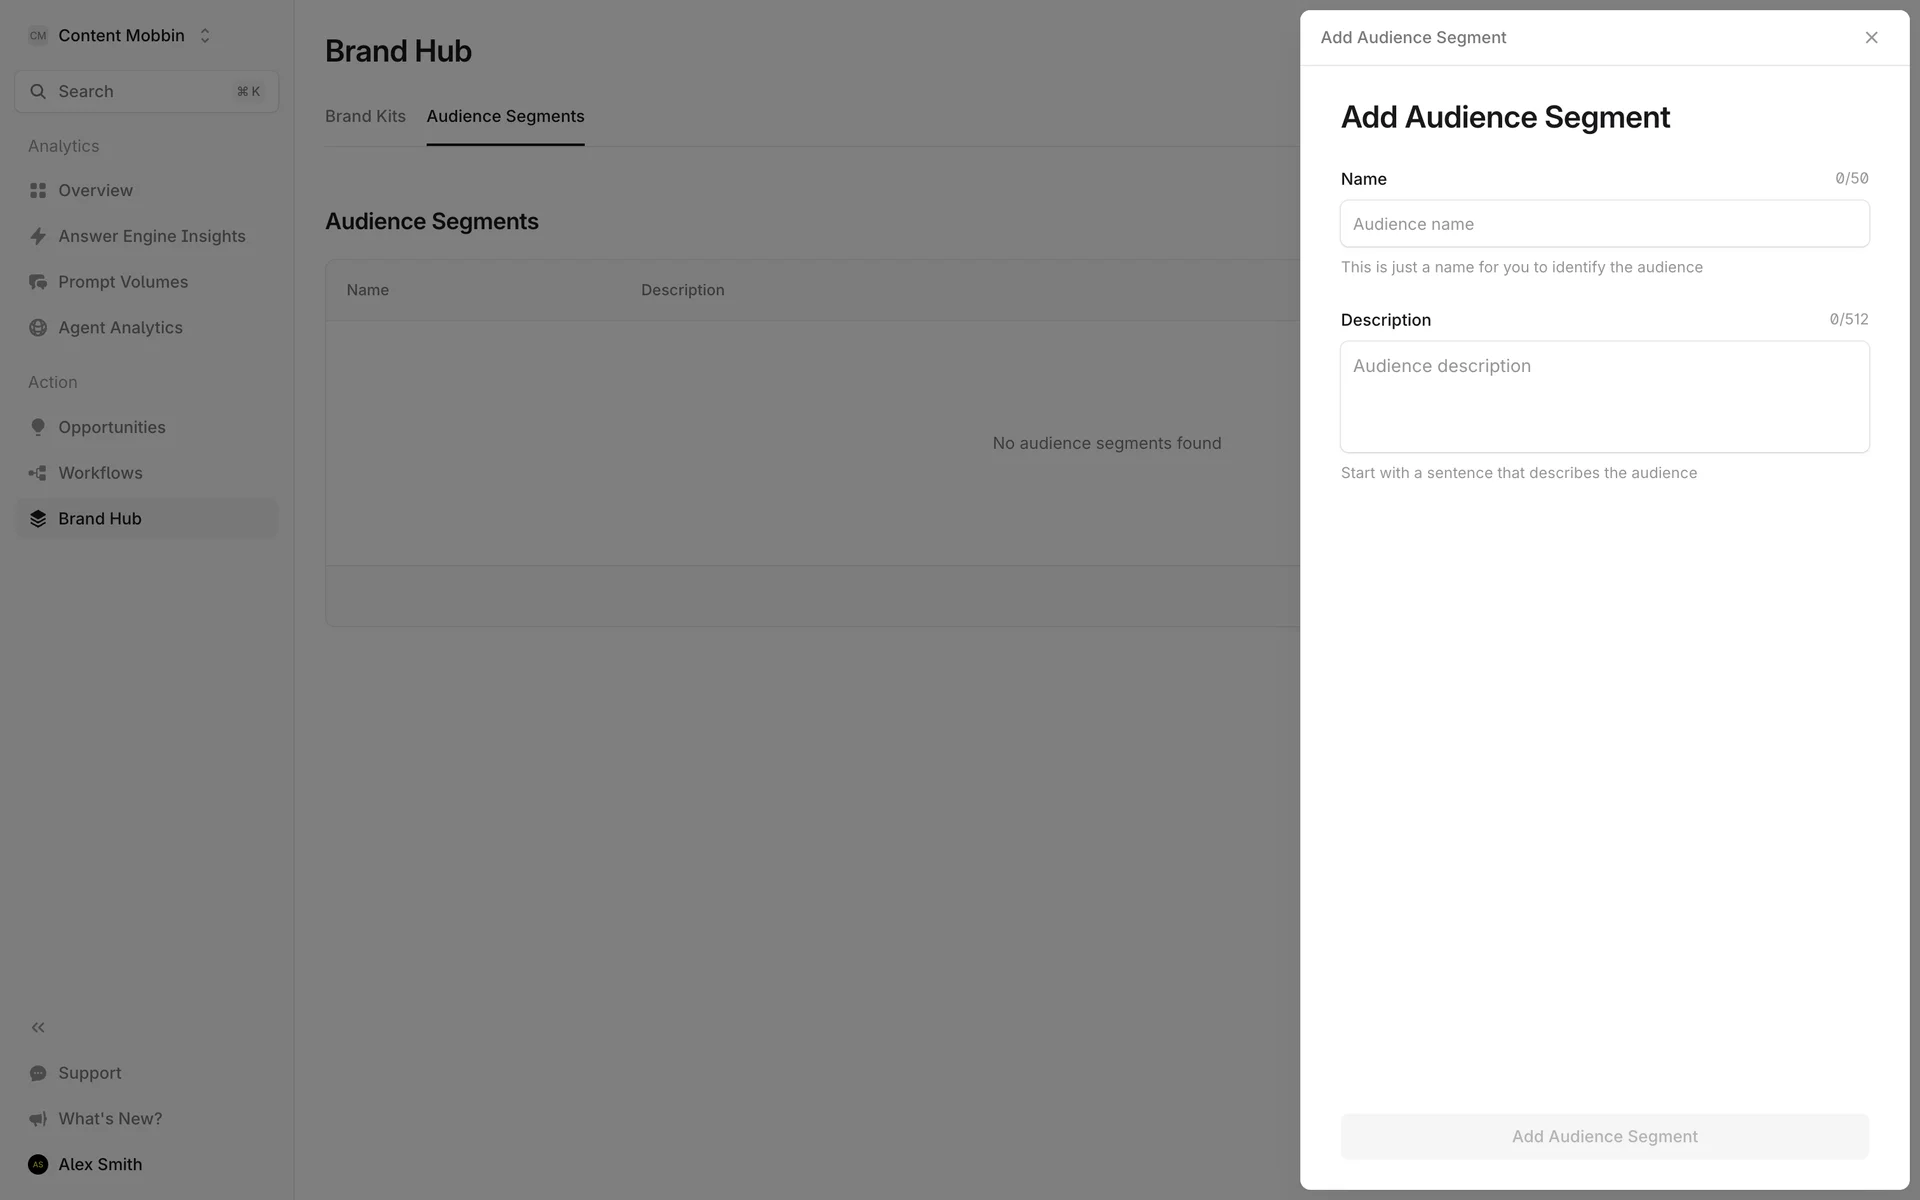This screenshot has width=1920, height=1200.
Task: Open the Search bar in sidebar
Action: click(x=146, y=91)
